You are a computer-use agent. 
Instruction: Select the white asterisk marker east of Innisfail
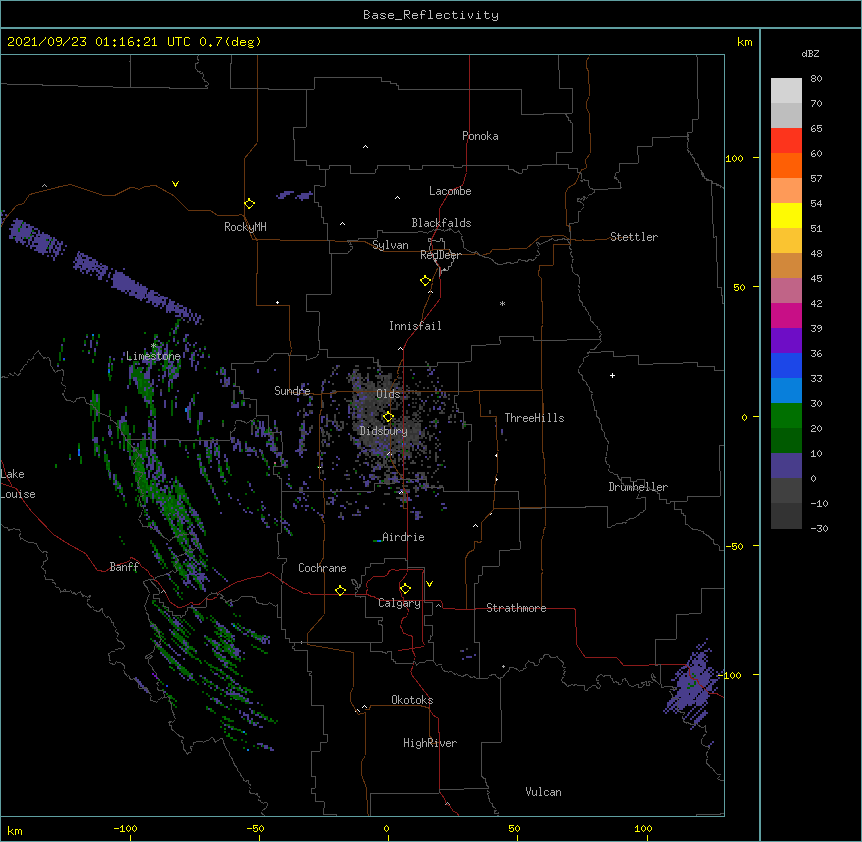(x=502, y=303)
